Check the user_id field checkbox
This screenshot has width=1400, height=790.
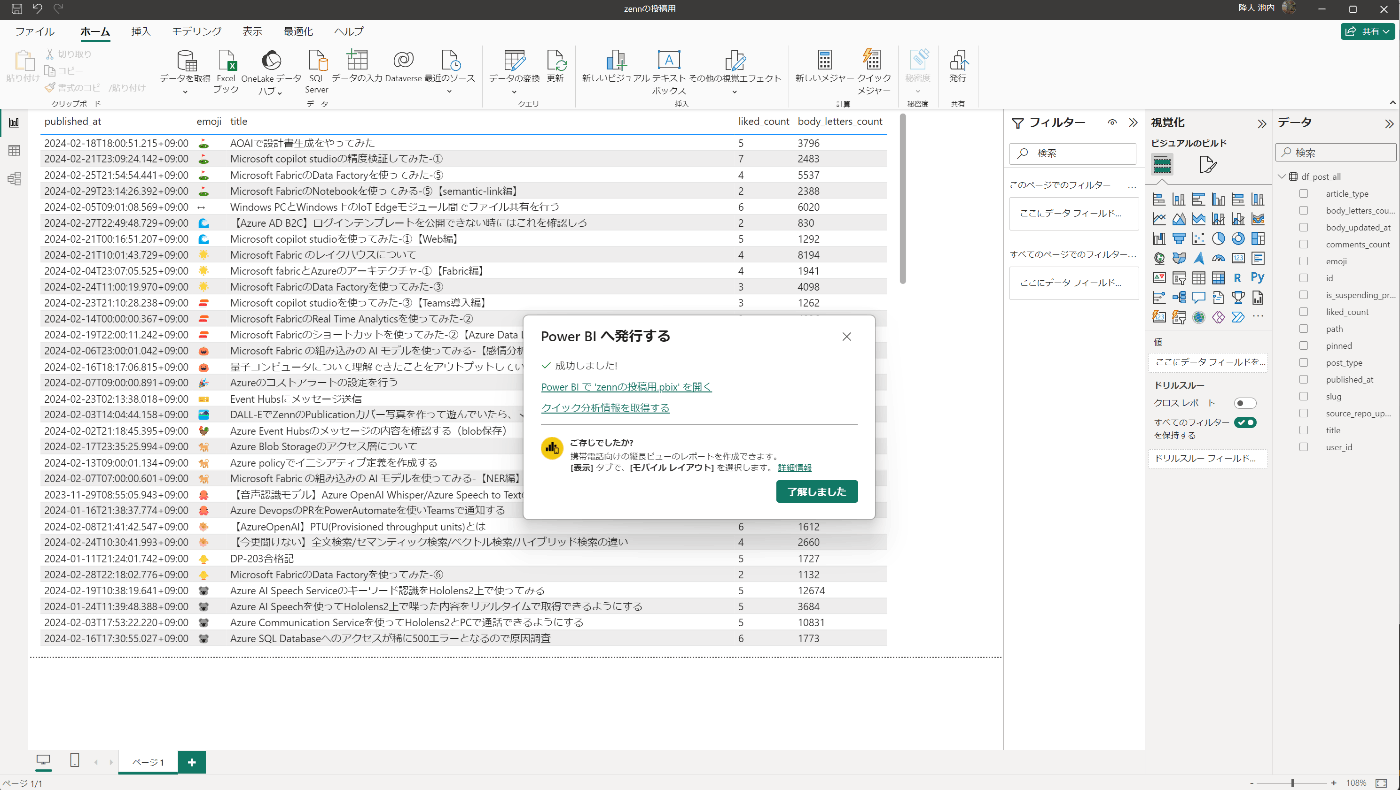coord(1303,447)
